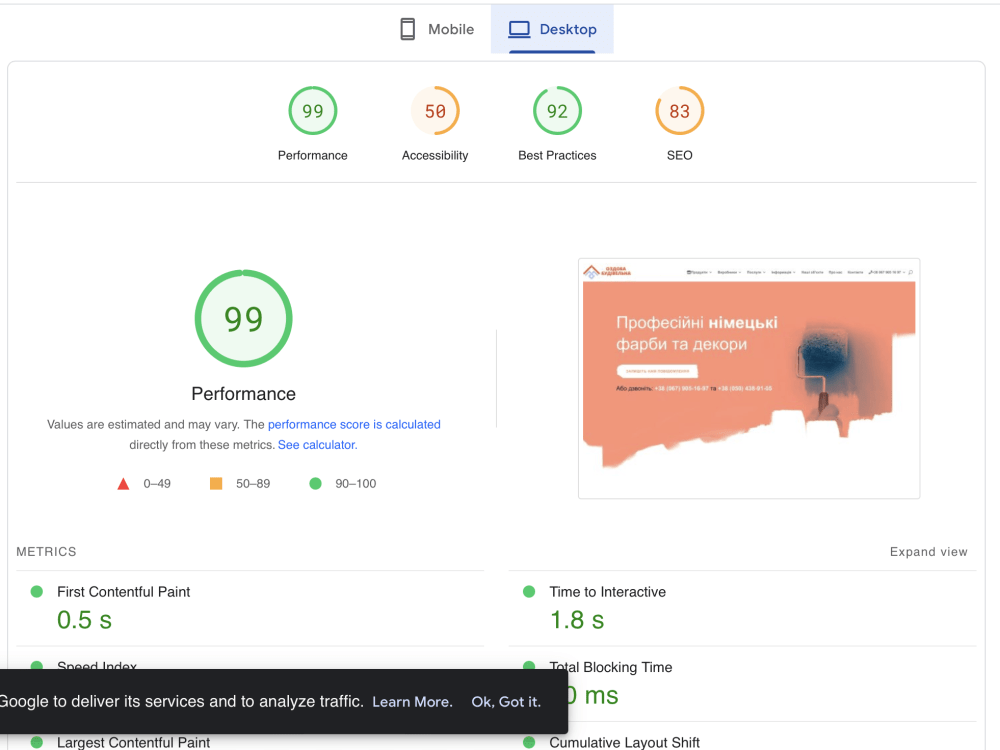
Task: Jump to Accessibility score gauge 50
Action: [x=435, y=111]
